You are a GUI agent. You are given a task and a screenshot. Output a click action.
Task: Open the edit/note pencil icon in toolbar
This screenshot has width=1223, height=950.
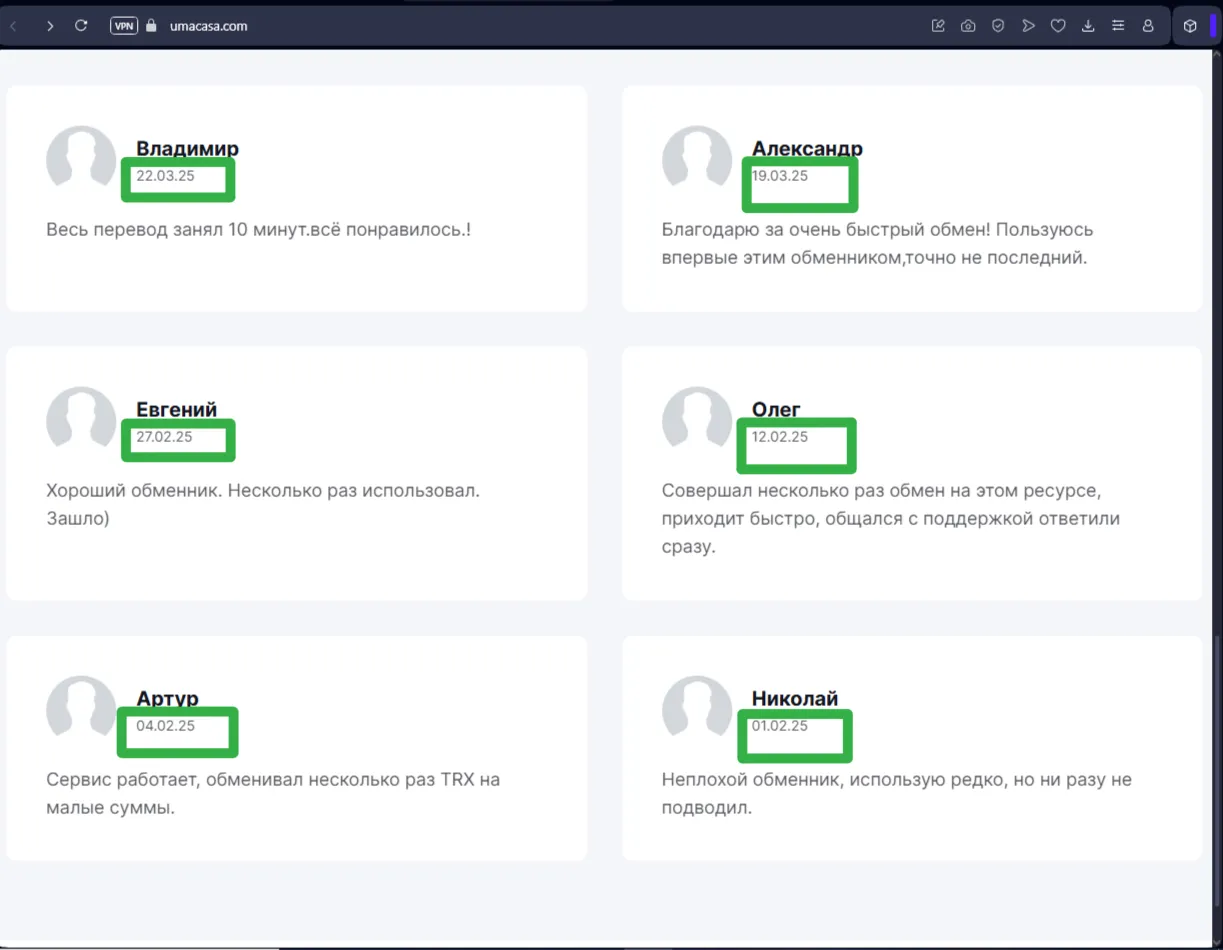click(938, 26)
